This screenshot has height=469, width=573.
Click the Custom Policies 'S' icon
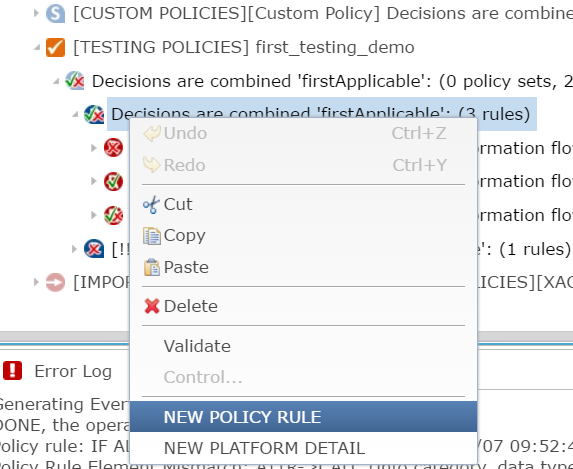(x=56, y=14)
